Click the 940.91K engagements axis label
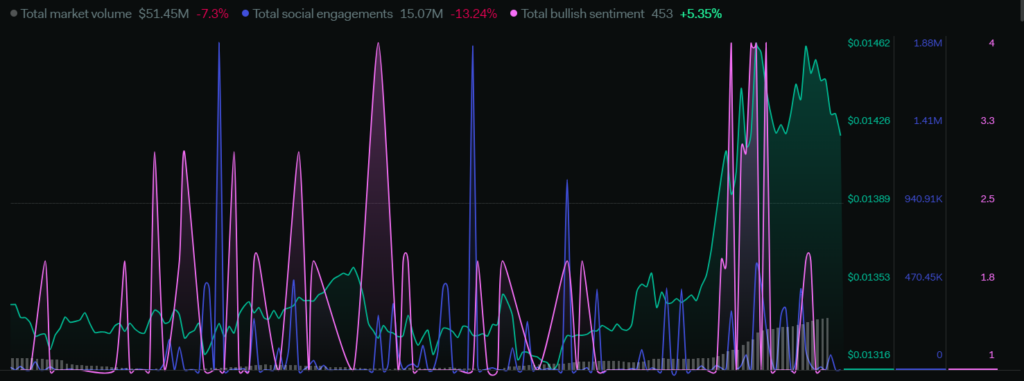Image resolution: width=1024 pixels, height=381 pixels. (x=923, y=199)
